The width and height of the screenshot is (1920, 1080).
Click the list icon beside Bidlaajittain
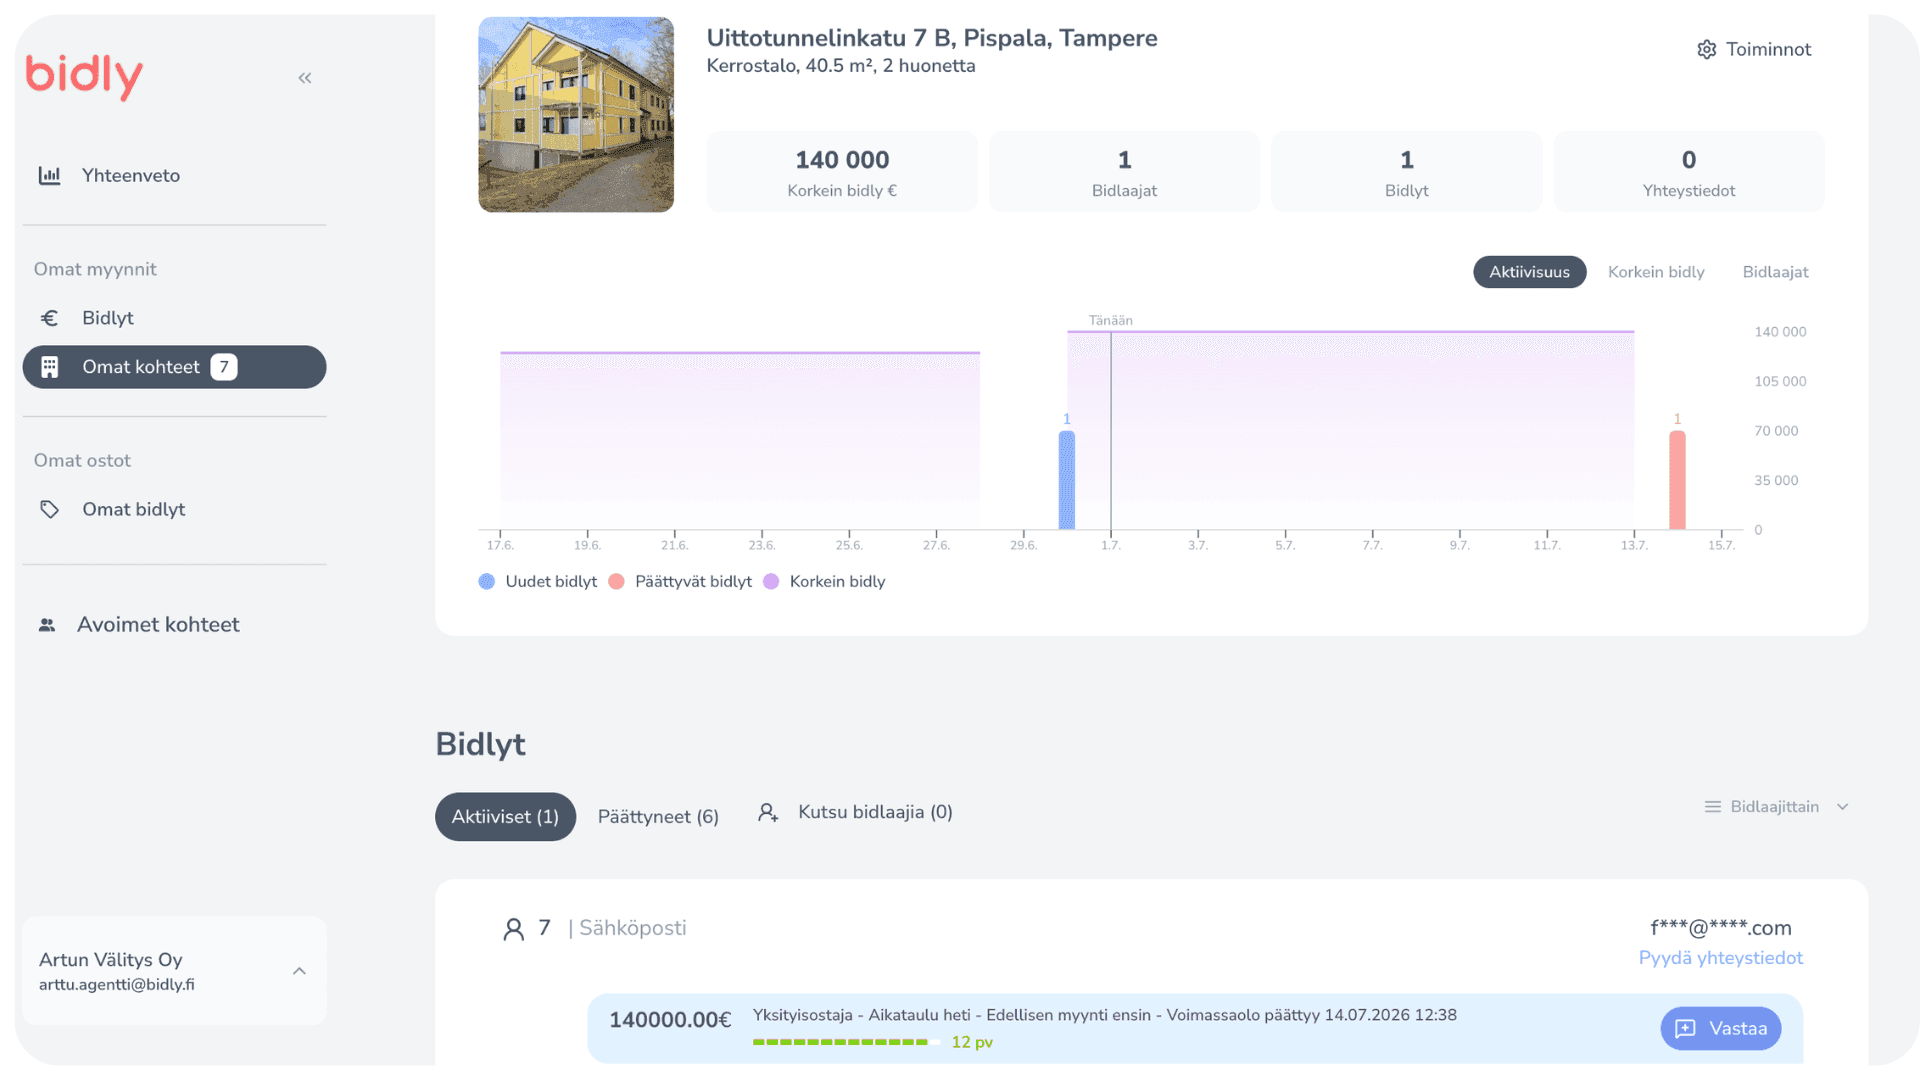(x=1712, y=807)
